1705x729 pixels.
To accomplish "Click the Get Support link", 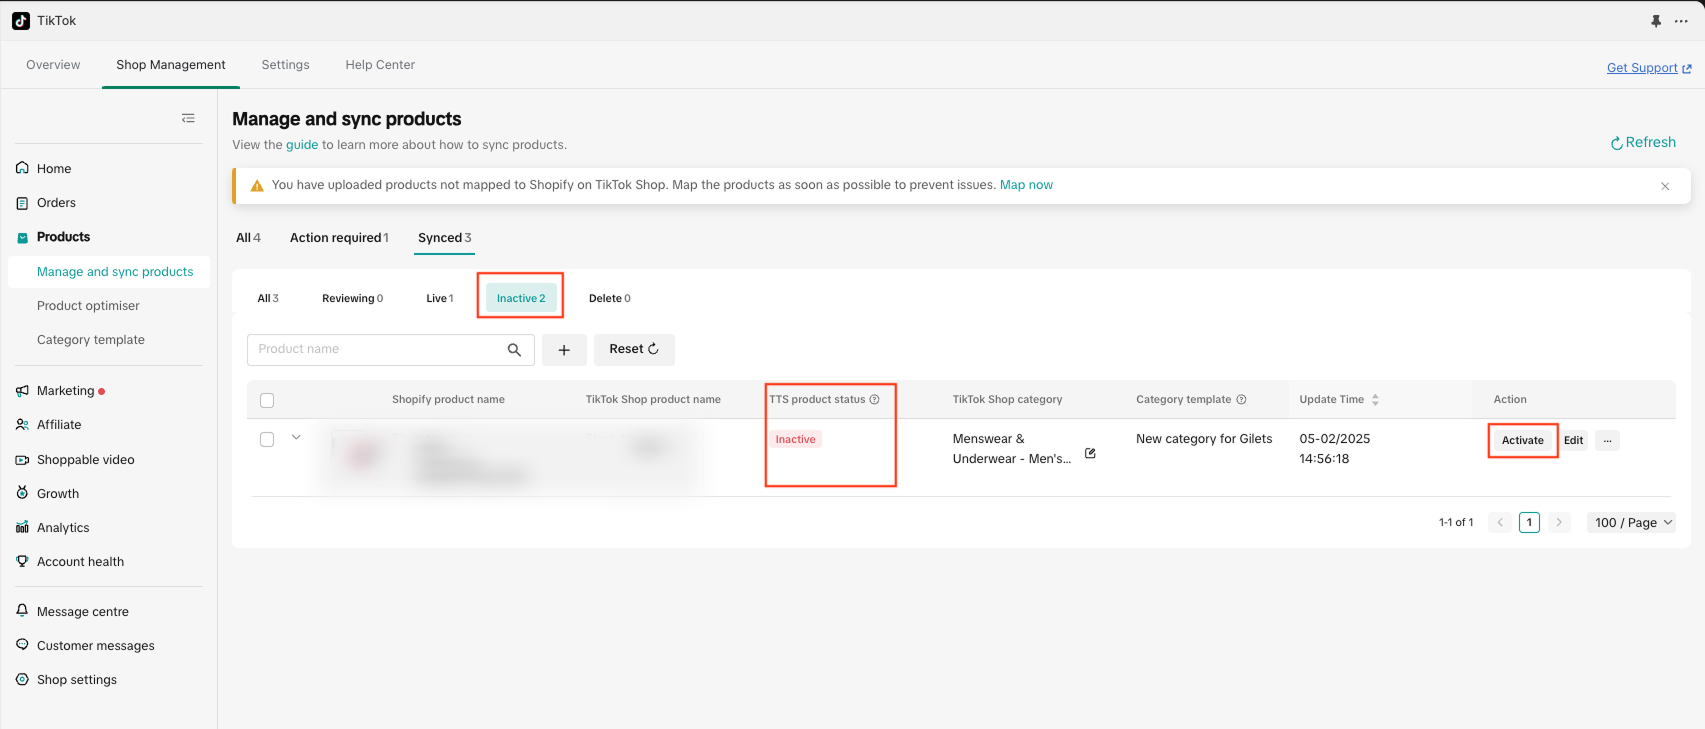I will click(x=1649, y=68).
